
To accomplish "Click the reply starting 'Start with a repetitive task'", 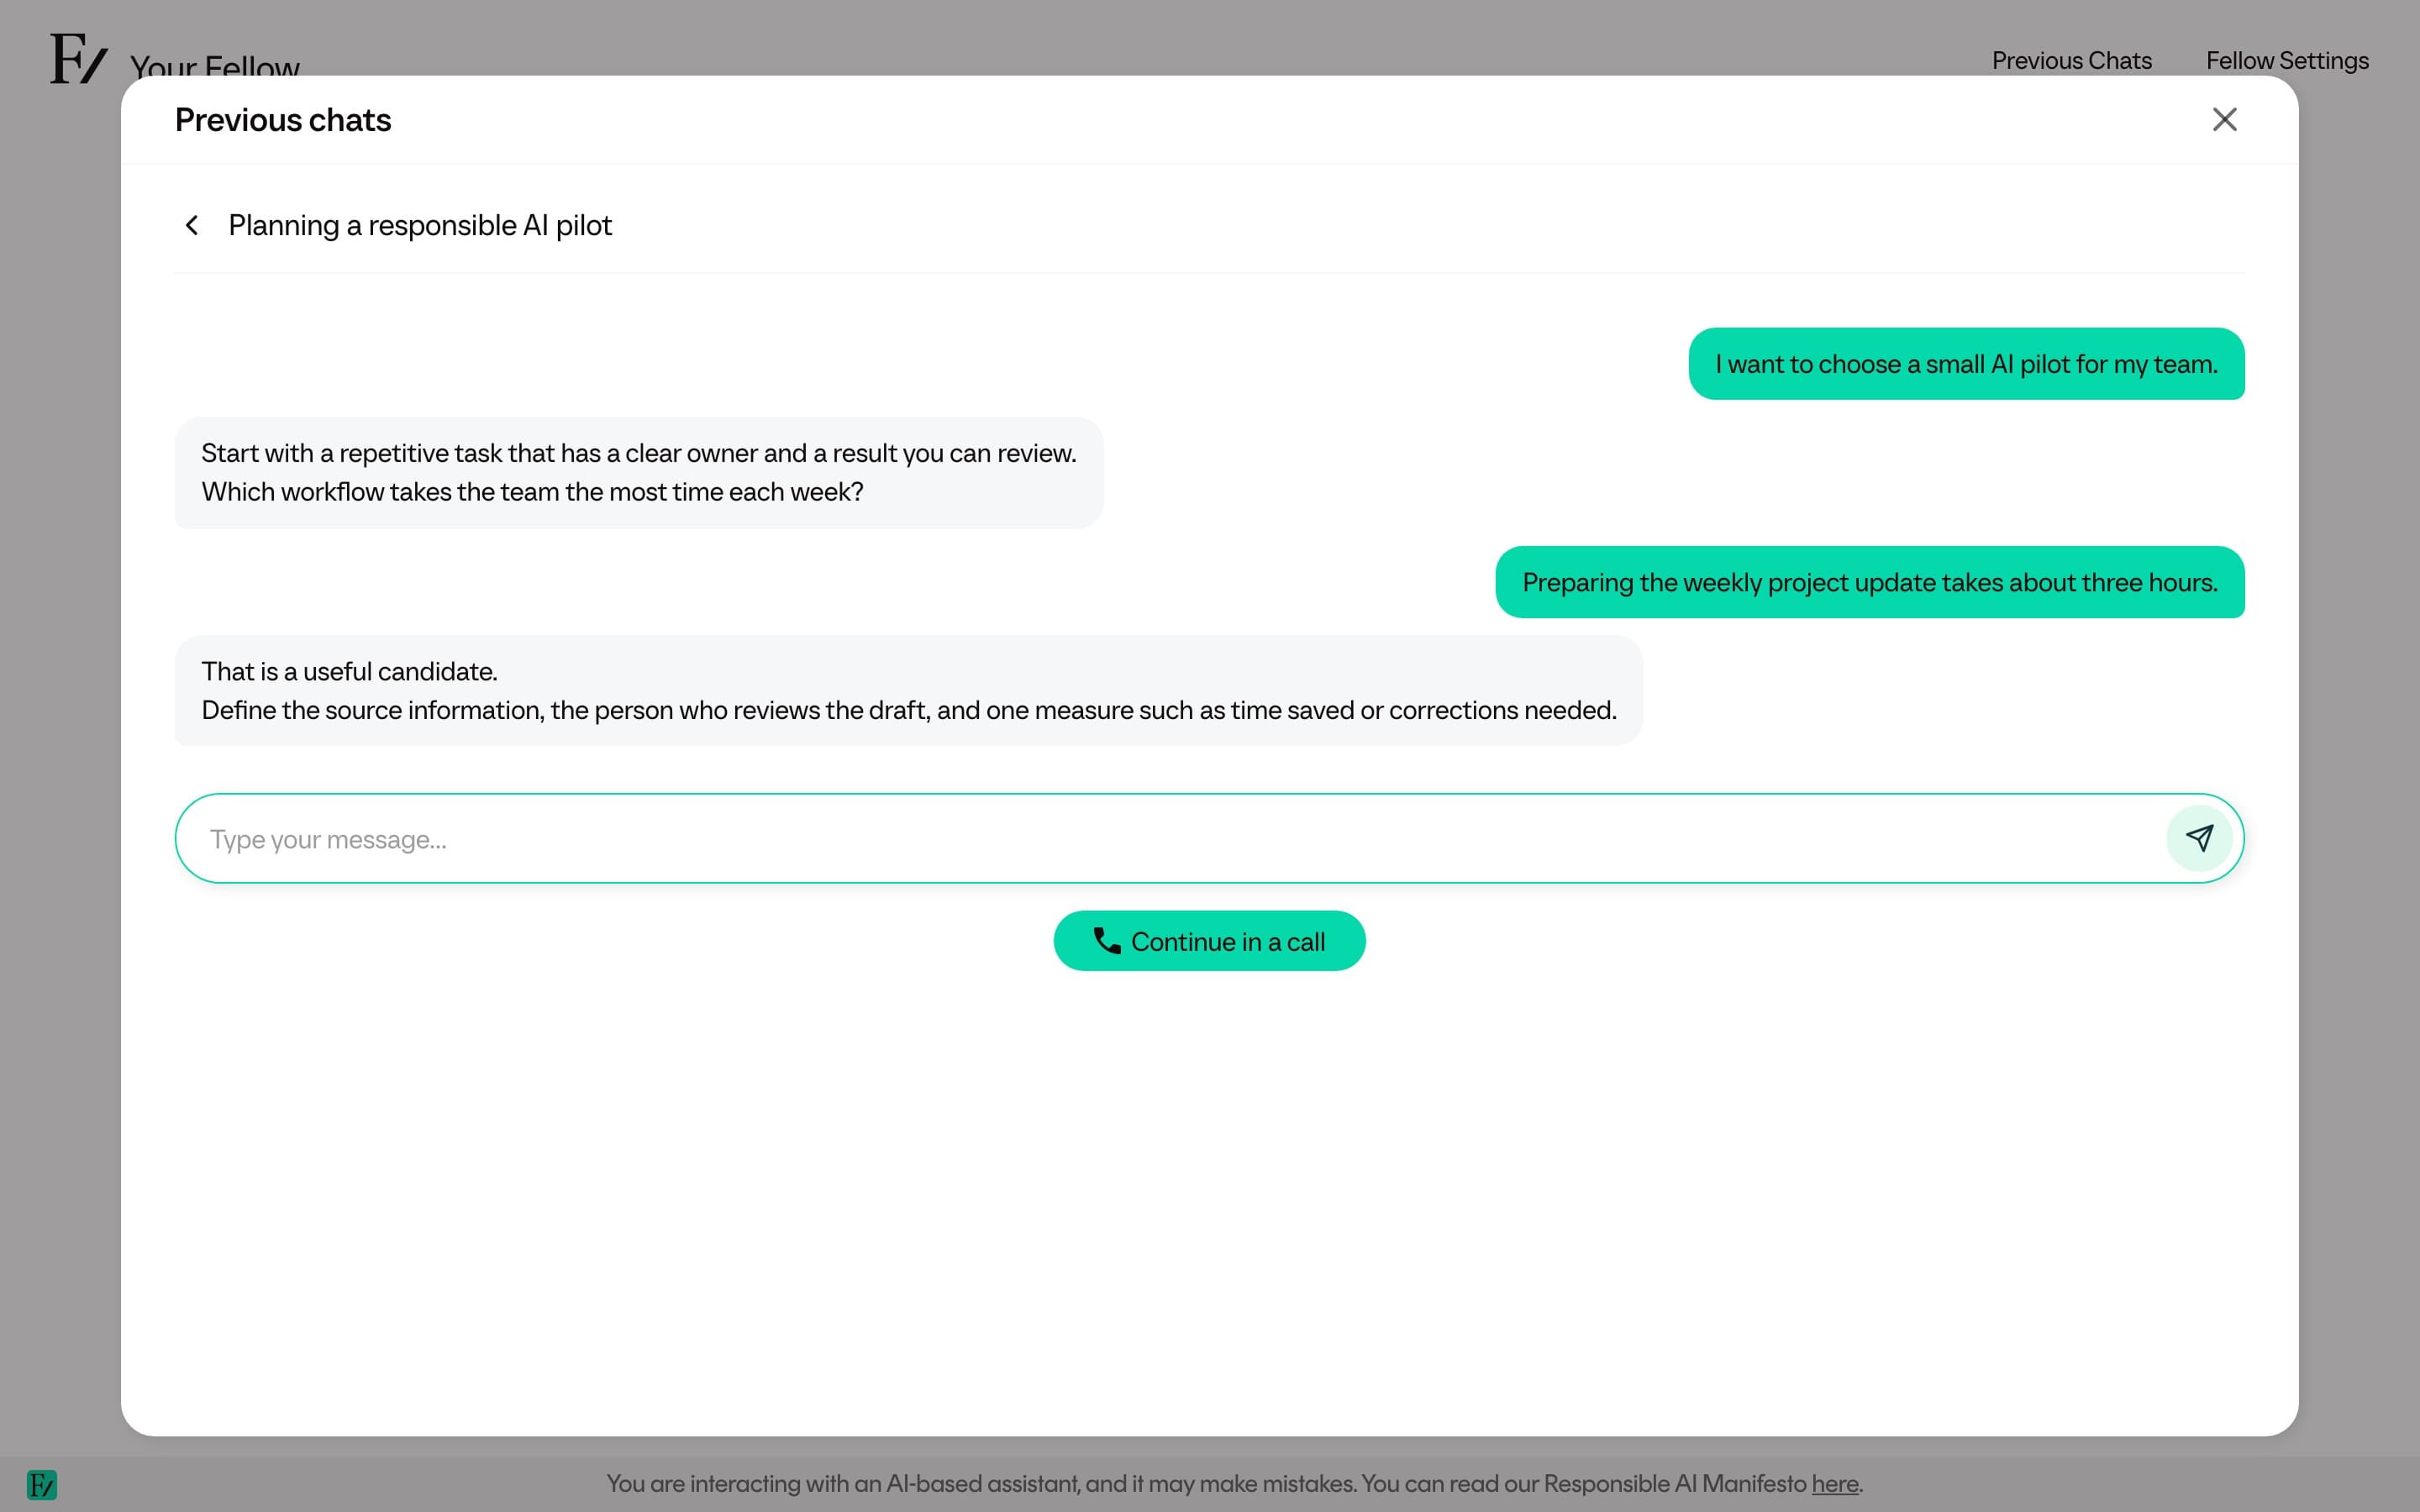I will pyautogui.click(x=639, y=472).
